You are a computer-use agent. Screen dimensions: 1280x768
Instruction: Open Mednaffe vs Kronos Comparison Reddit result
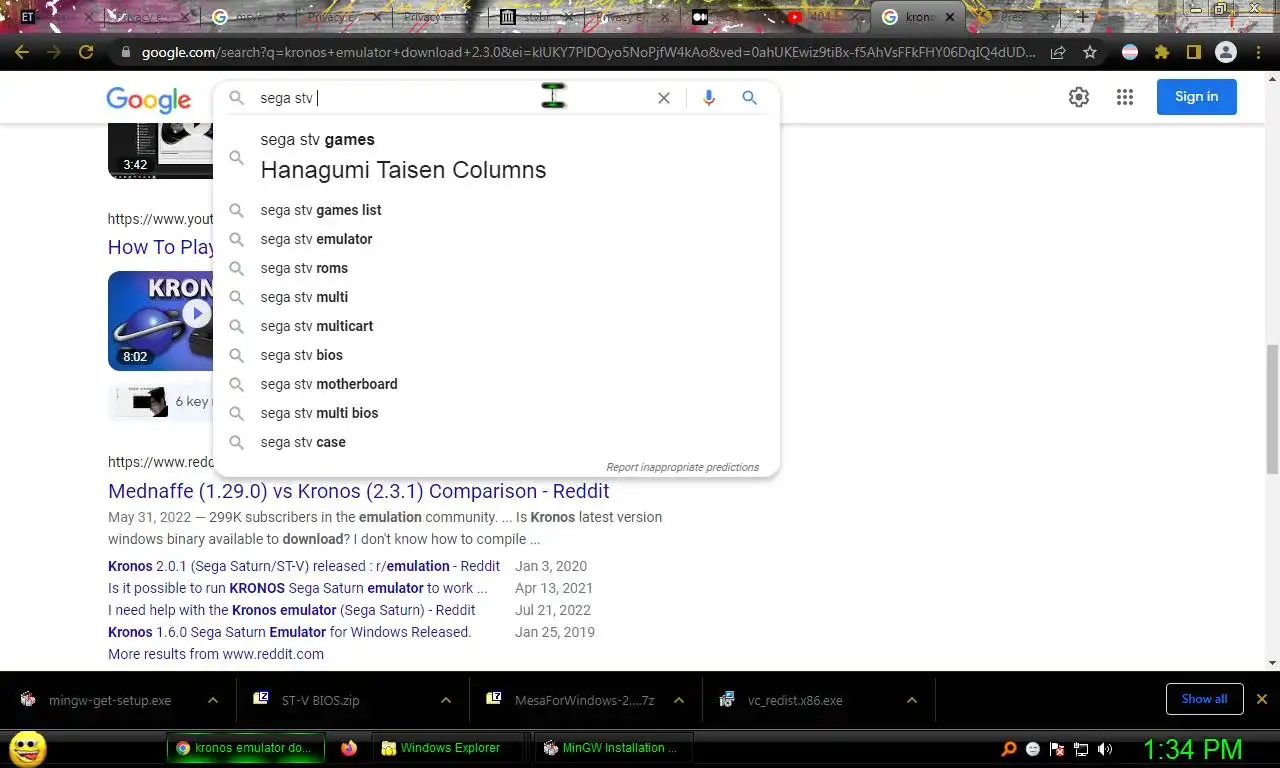tap(358, 491)
